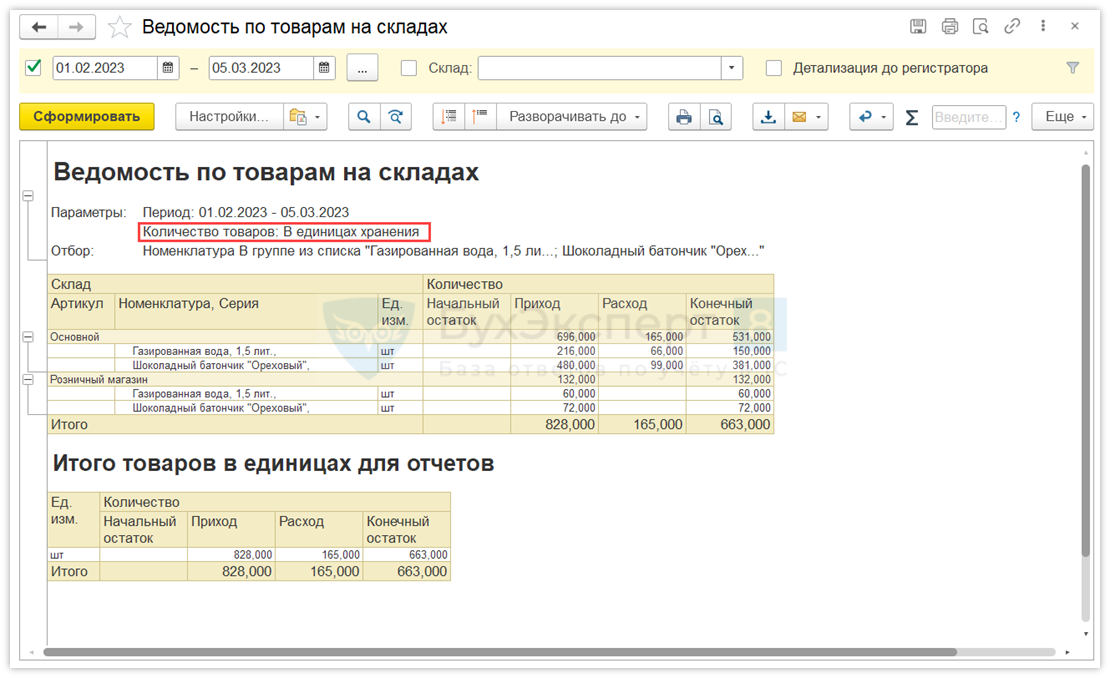
Task: Collapse the Основной warehouse group
Action: point(28,337)
